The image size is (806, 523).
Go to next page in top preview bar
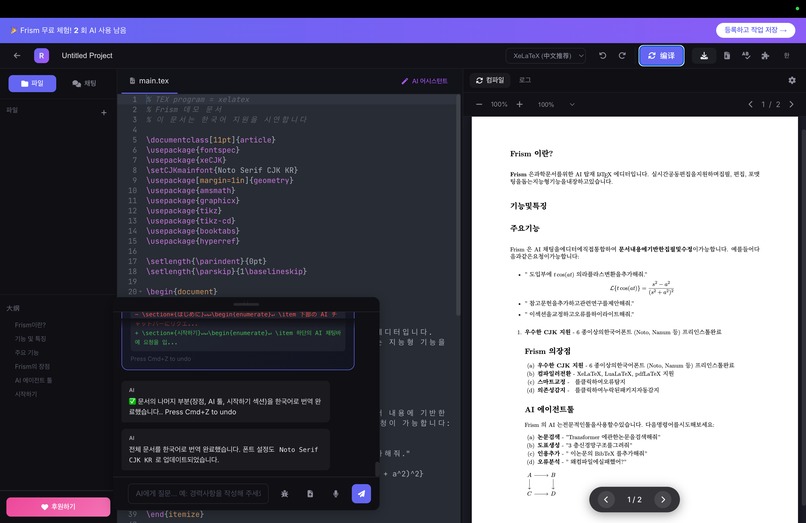[x=791, y=104]
